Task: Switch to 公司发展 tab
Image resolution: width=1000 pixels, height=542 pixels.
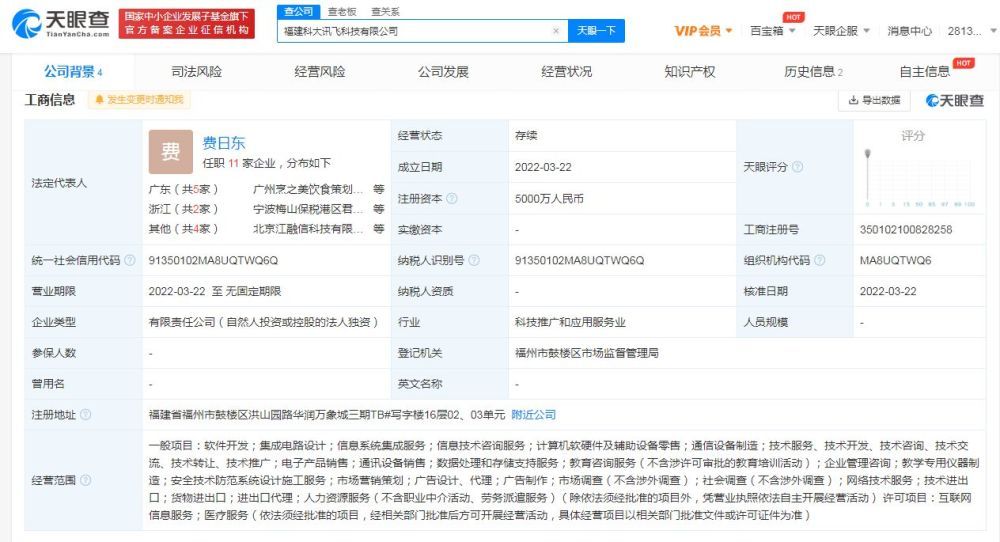Action: coord(443,71)
